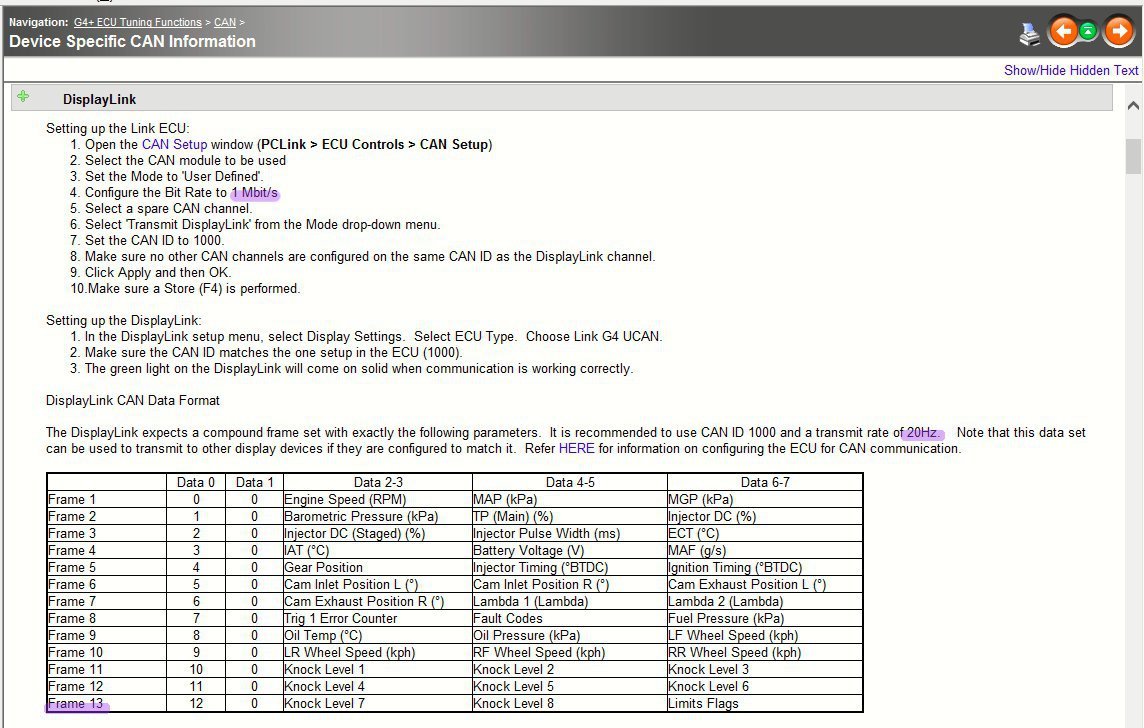The image size is (1144, 728).
Task: Select the '20Hz' transmit rate text
Action: point(924,433)
